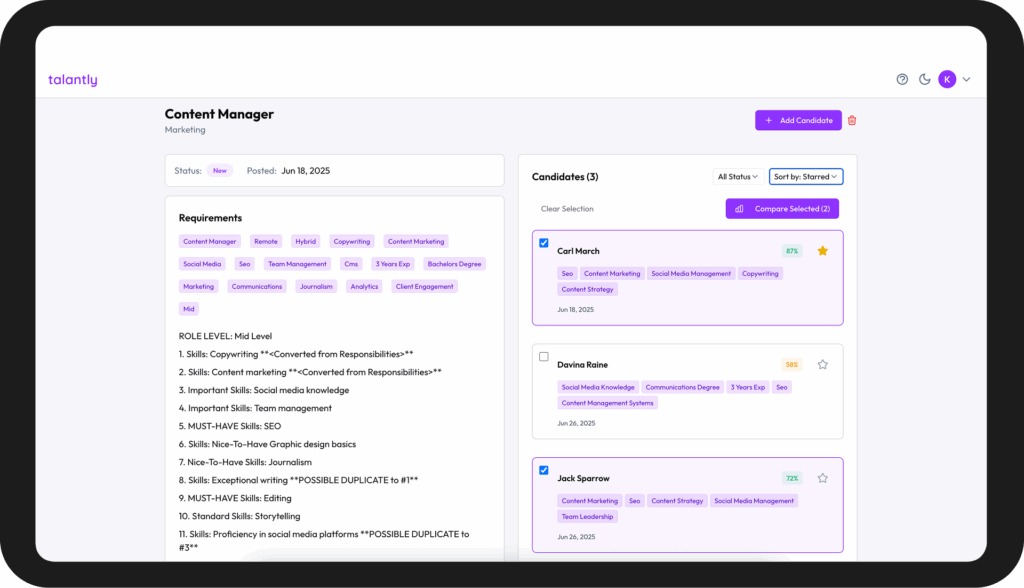Open the All Status filter dropdown

coord(738,177)
